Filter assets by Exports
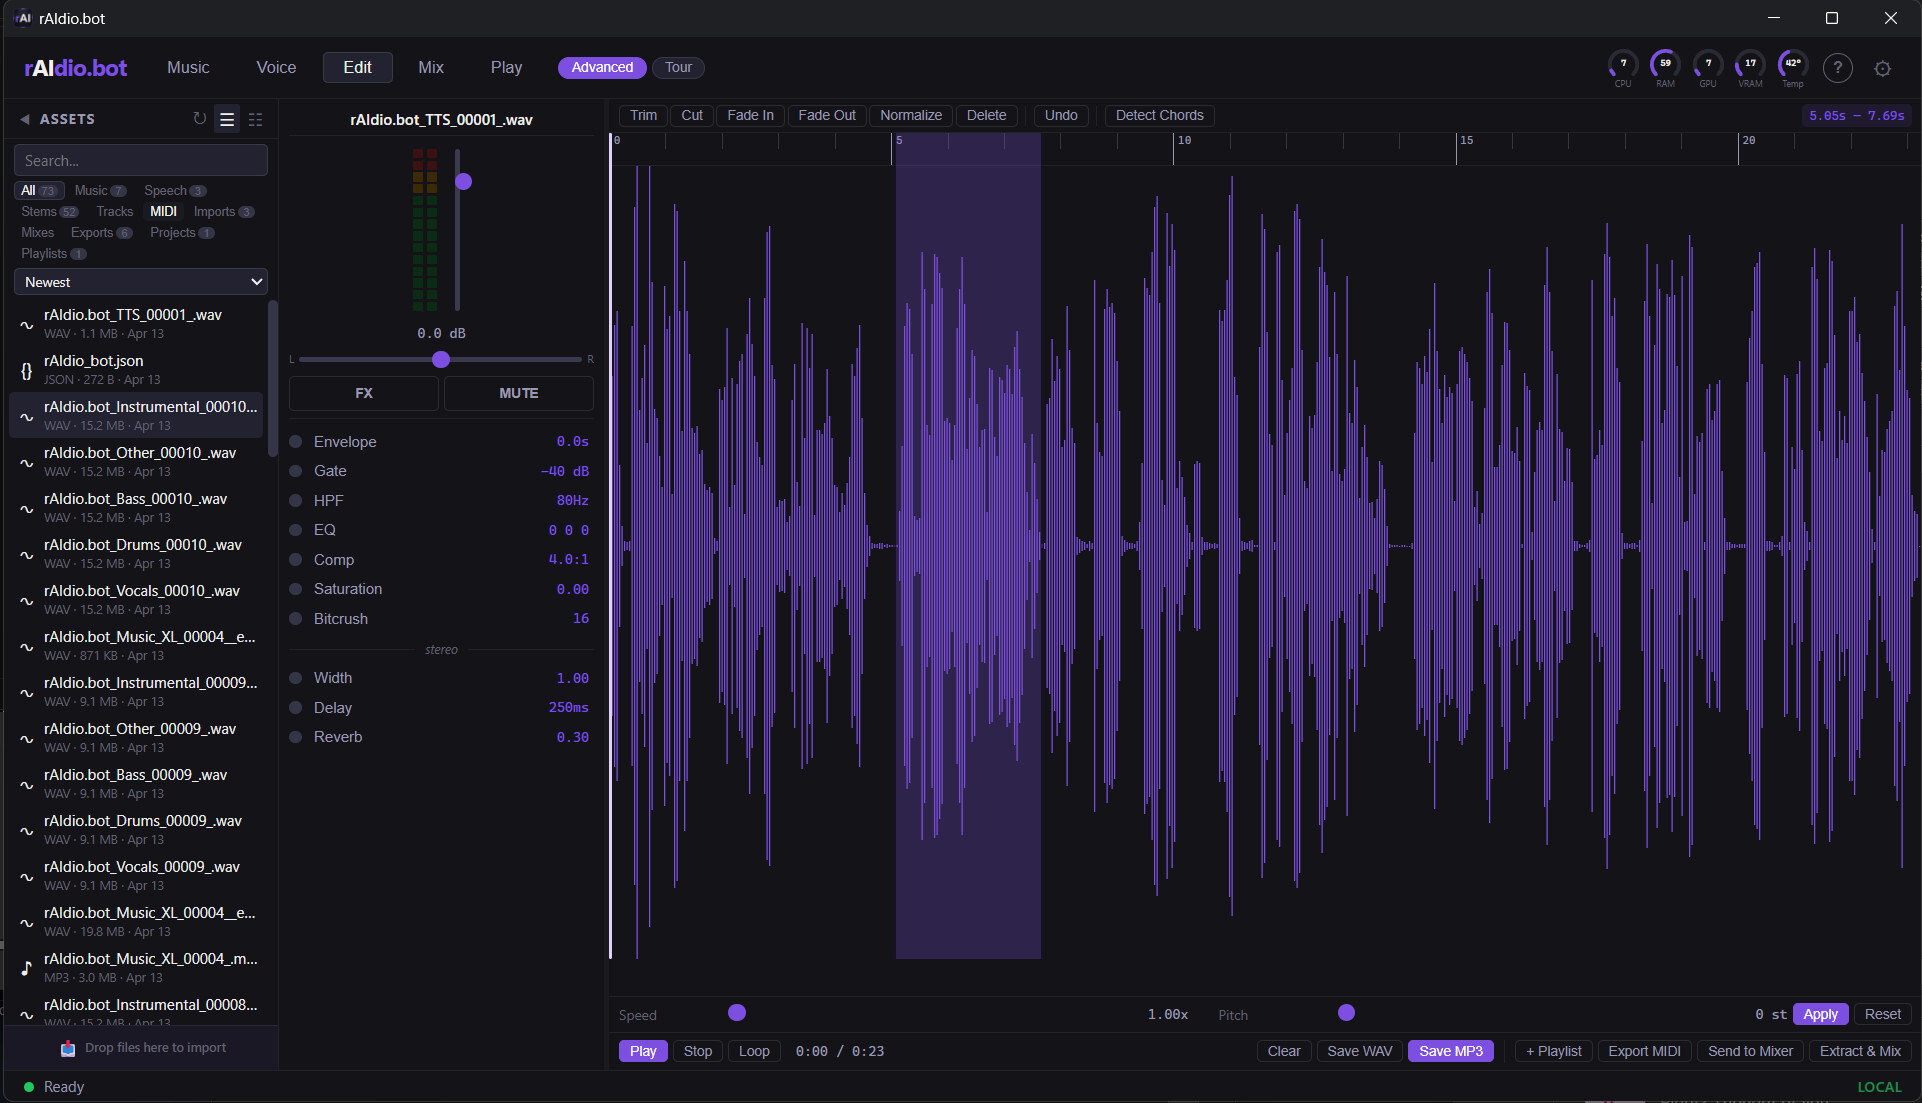 [x=101, y=233]
